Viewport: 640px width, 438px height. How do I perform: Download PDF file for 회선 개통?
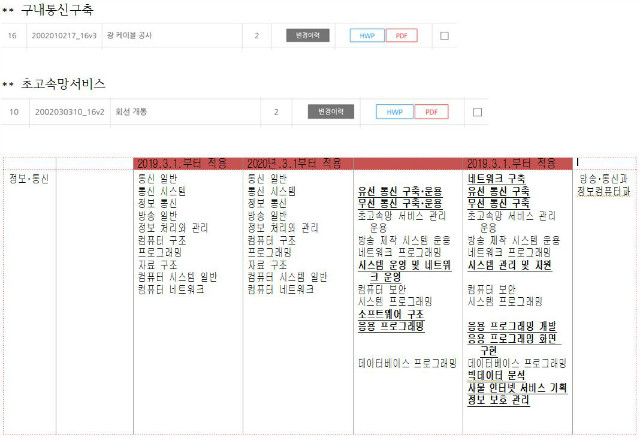[x=431, y=112]
